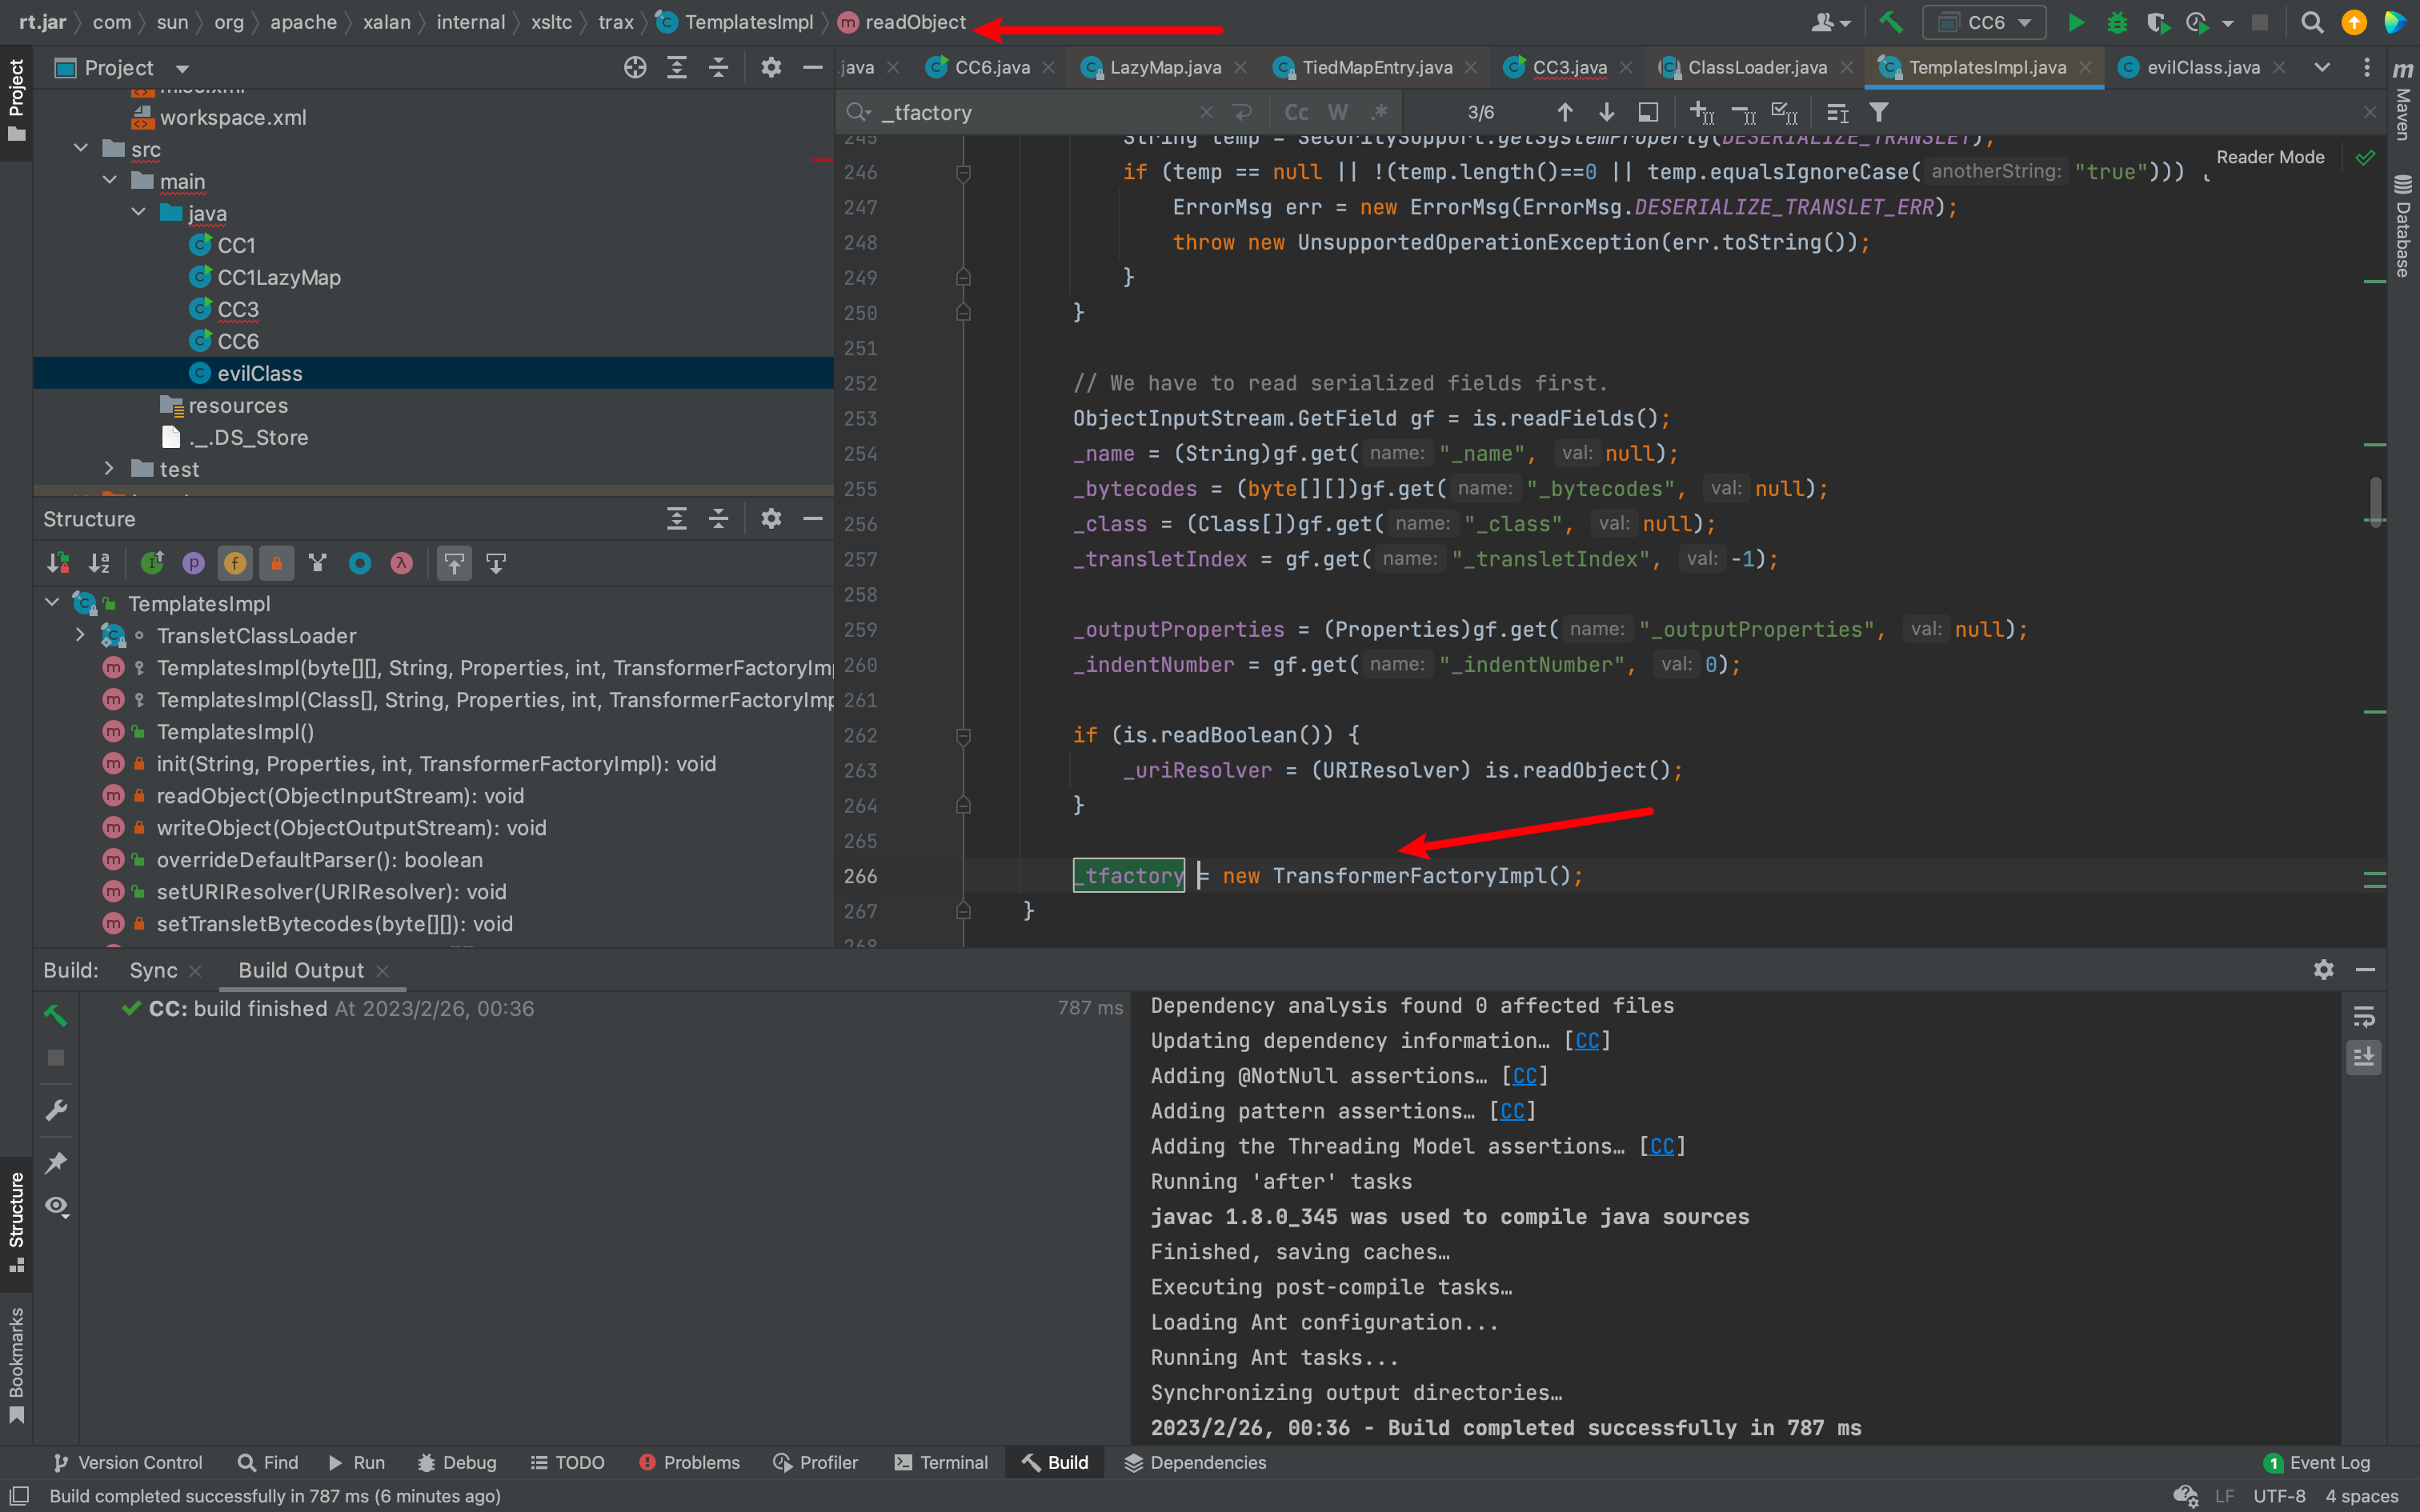Expand the TransletClassLoader node
This screenshot has width=2420, height=1512.
click(x=81, y=635)
